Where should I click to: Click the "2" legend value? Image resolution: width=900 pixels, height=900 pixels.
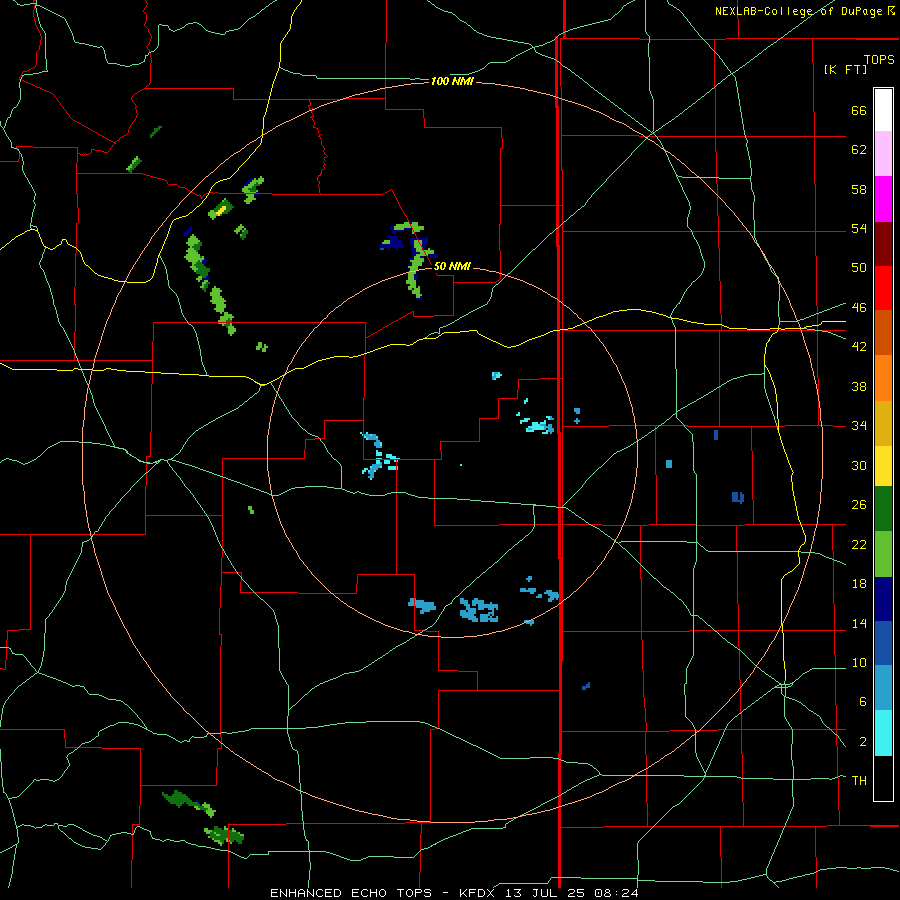tap(863, 742)
